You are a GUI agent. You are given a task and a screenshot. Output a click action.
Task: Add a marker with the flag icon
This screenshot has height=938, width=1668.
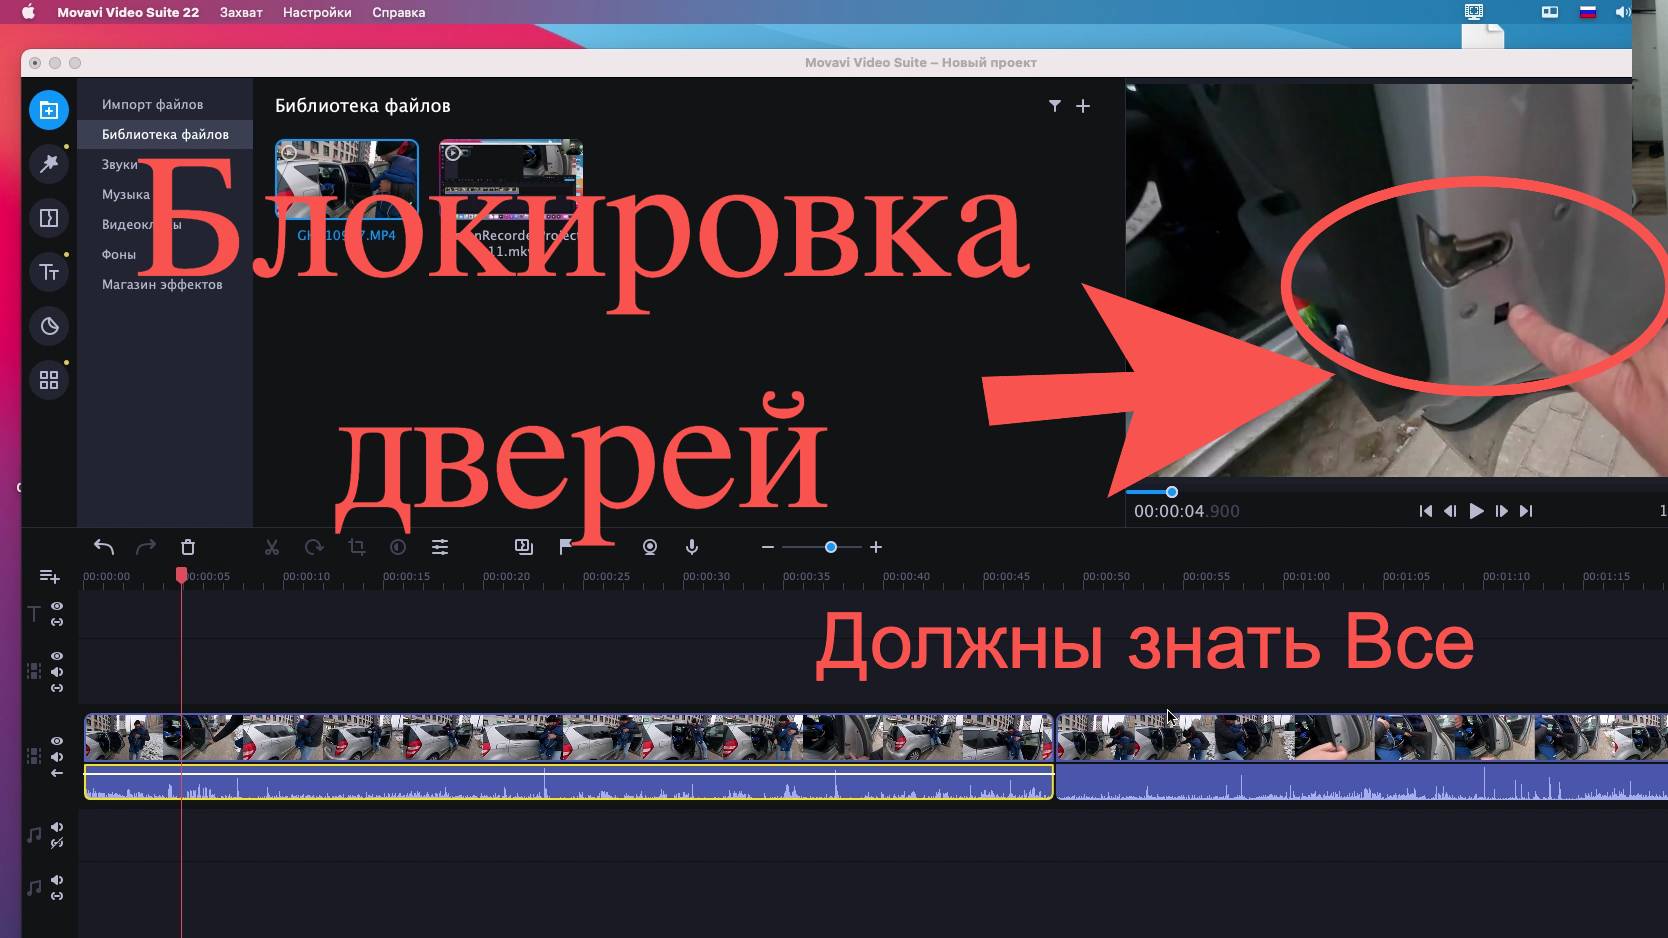tap(566, 547)
